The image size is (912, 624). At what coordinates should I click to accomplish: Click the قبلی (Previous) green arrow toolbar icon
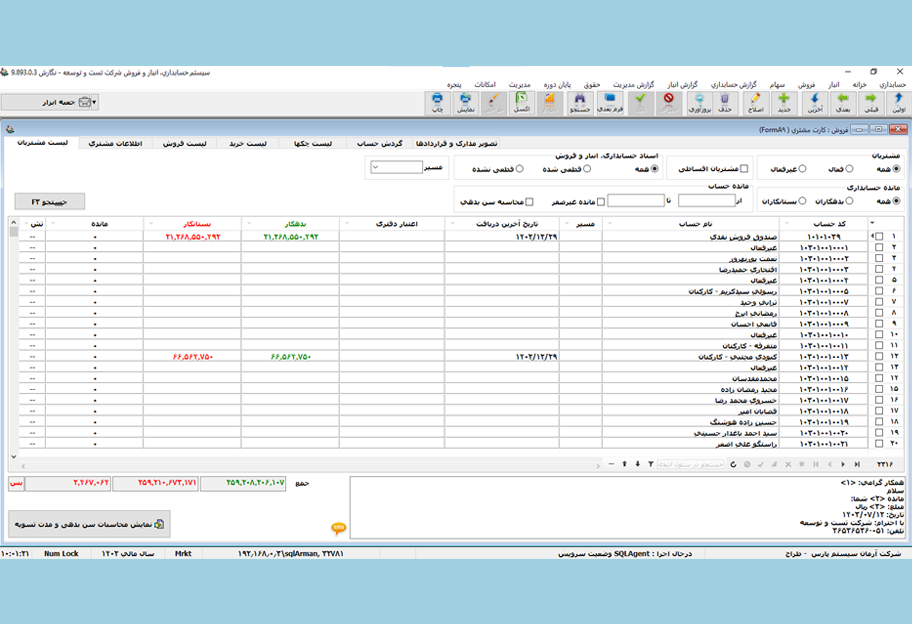871,103
